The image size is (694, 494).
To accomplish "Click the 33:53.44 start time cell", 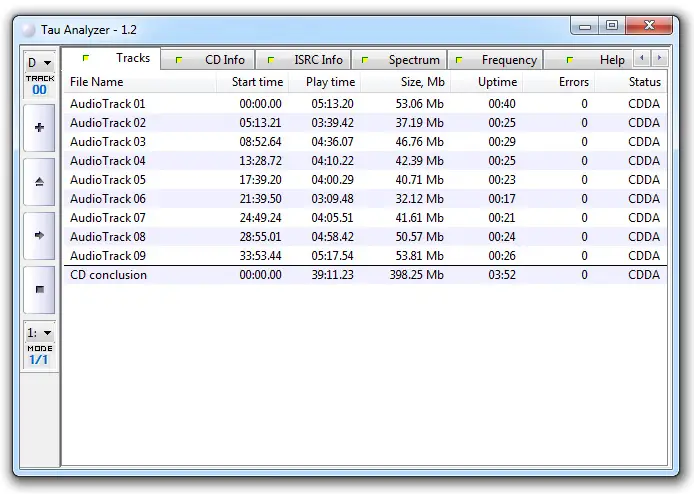I will click(260, 256).
